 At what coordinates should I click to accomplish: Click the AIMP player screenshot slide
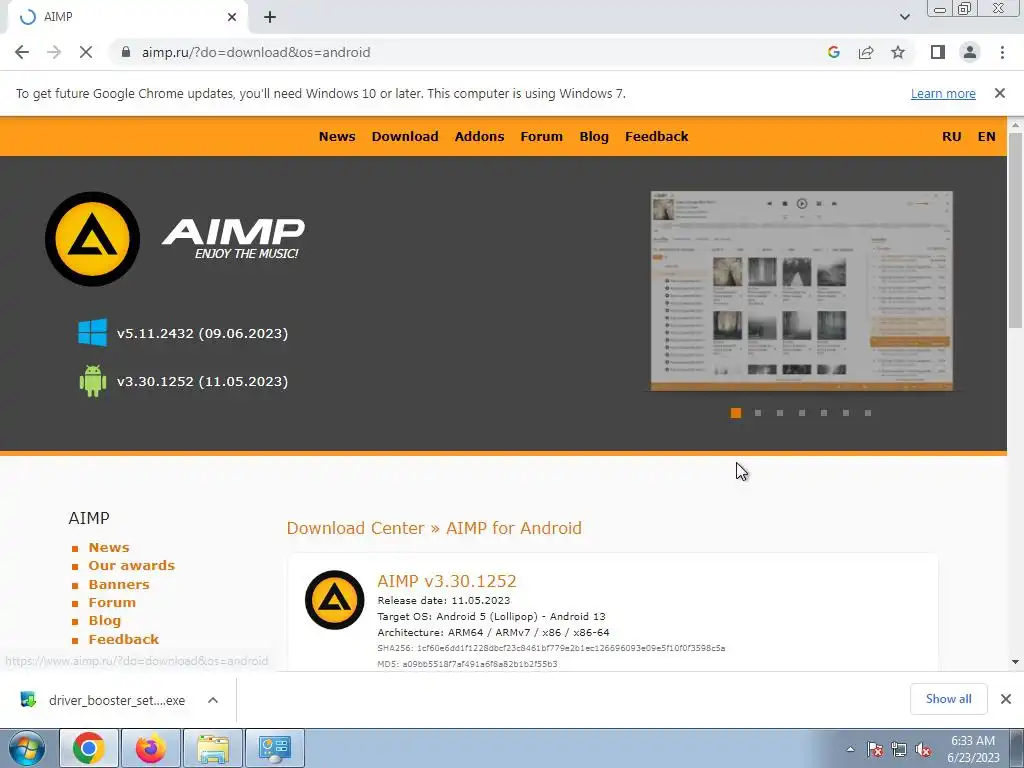801,291
